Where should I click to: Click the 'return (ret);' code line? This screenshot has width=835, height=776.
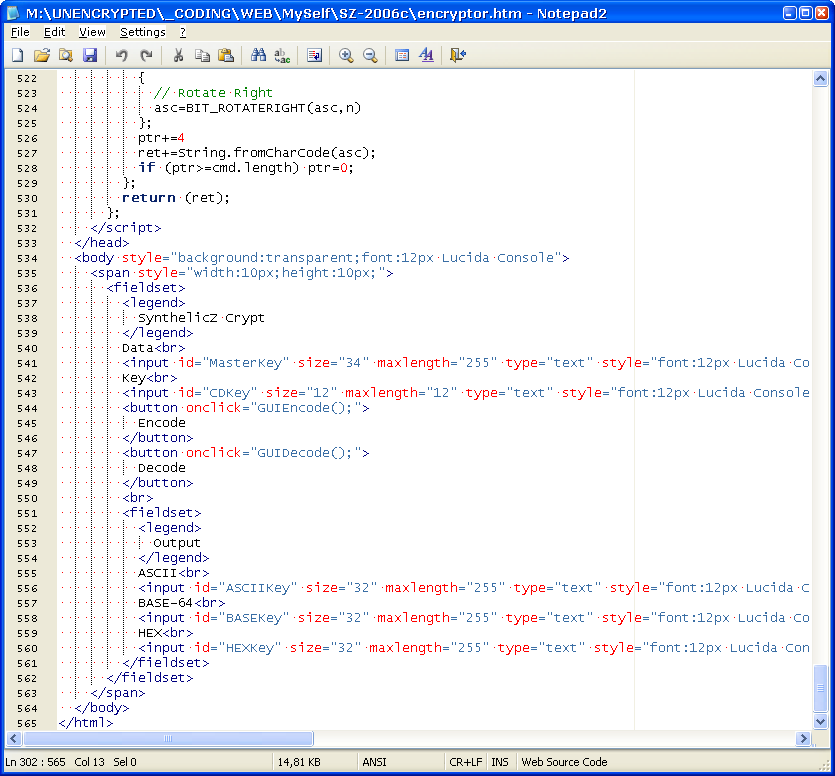tap(176, 198)
